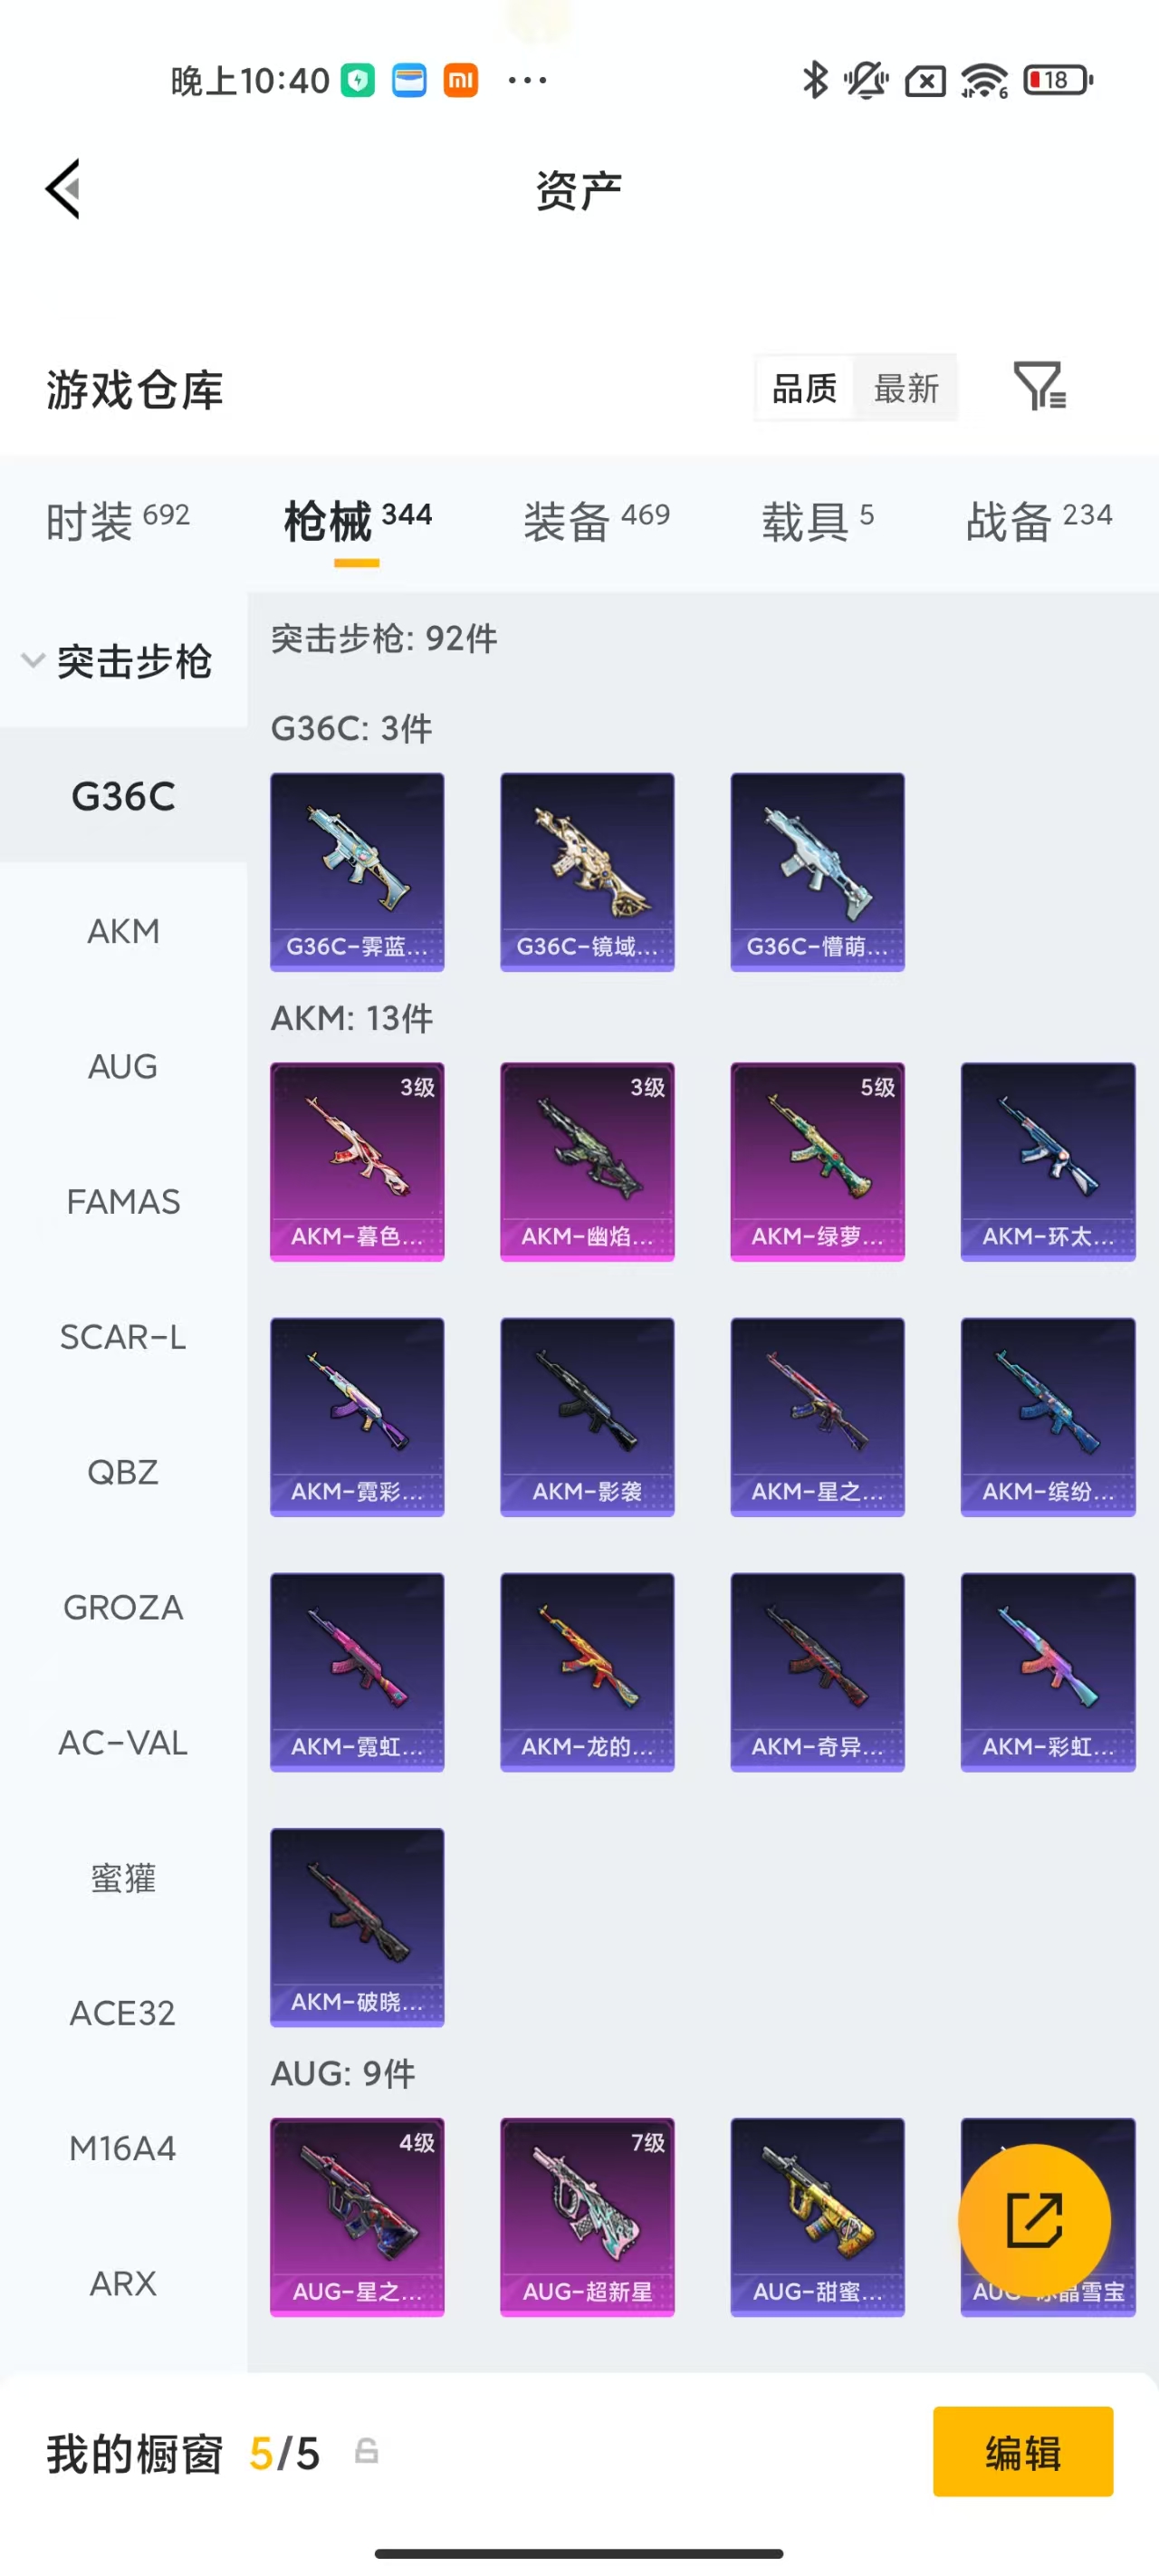Select AKM in the weapon sidebar
The image size is (1159, 2576).
pyautogui.click(x=123, y=931)
